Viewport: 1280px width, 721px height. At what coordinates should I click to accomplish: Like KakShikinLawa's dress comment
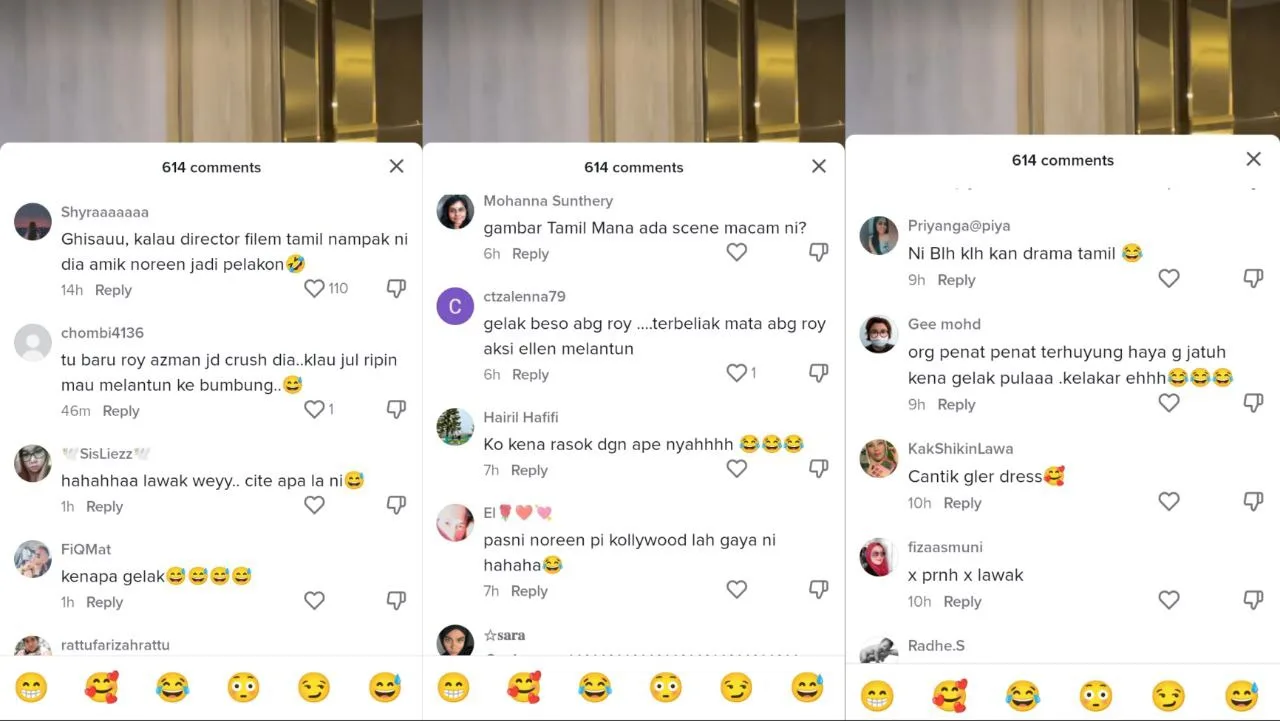[x=1169, y=501]
